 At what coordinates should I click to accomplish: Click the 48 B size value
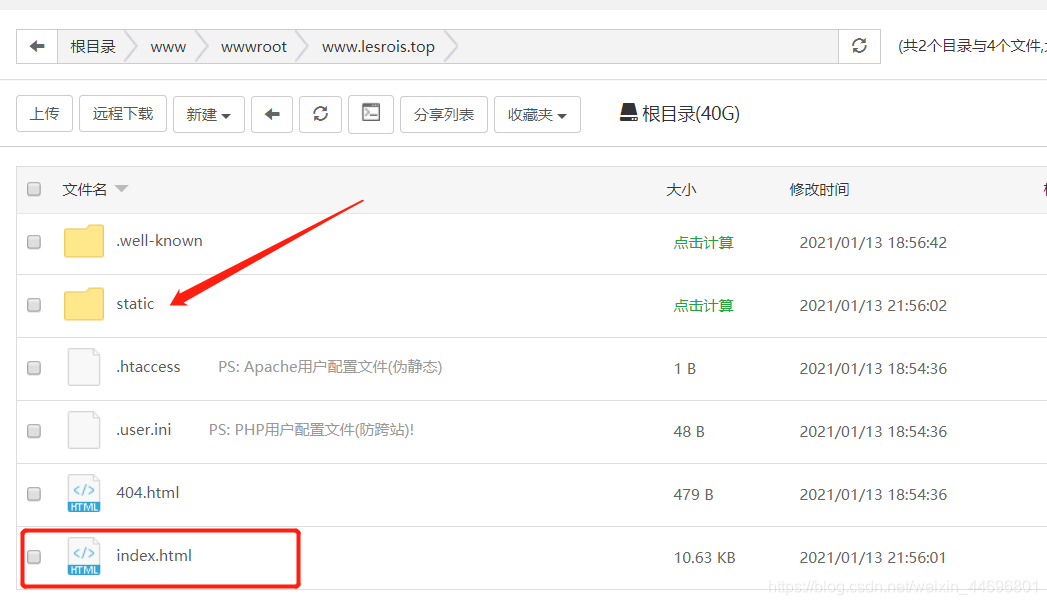click(688, 431)
